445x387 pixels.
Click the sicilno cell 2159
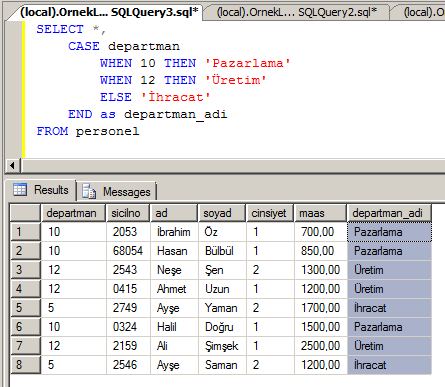click(129, 346)
